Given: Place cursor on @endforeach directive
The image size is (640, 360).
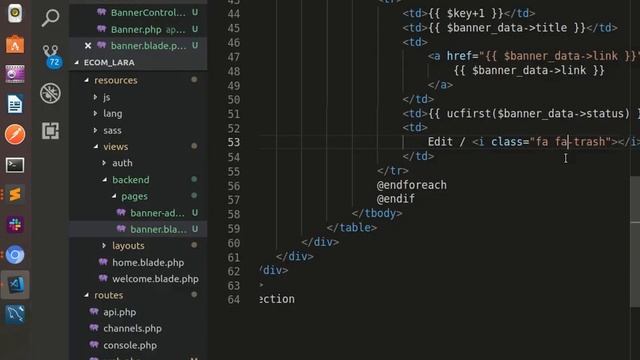Looking at the screenshot, I should coord(411,185).
